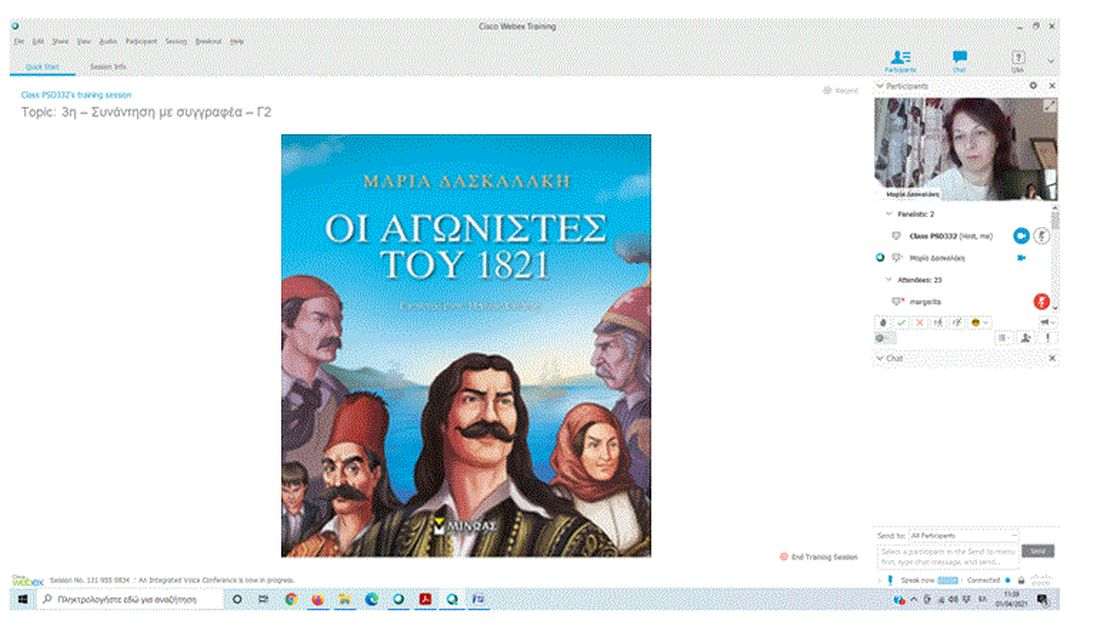Screen dimensions: 1094x640
Task: Click the shared book cover image
Action: [466, 345]
